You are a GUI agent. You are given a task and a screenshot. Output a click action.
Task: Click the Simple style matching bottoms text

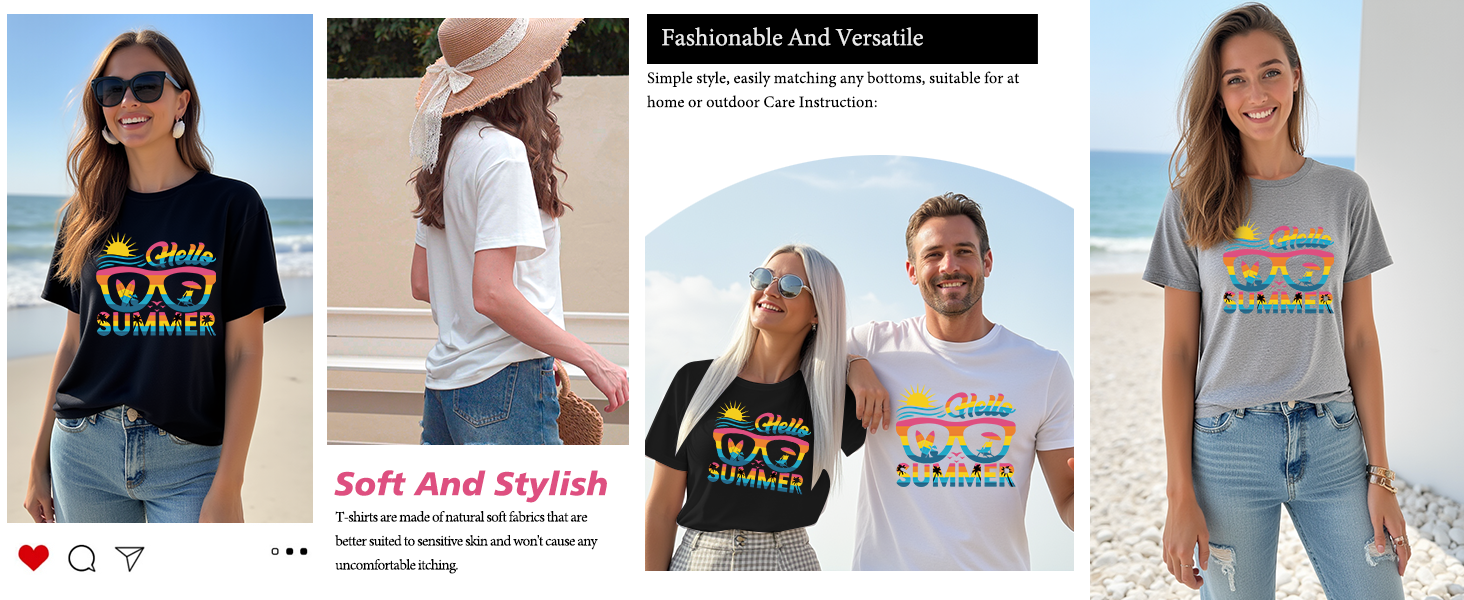pyautogui.click(x=833, y=90)
